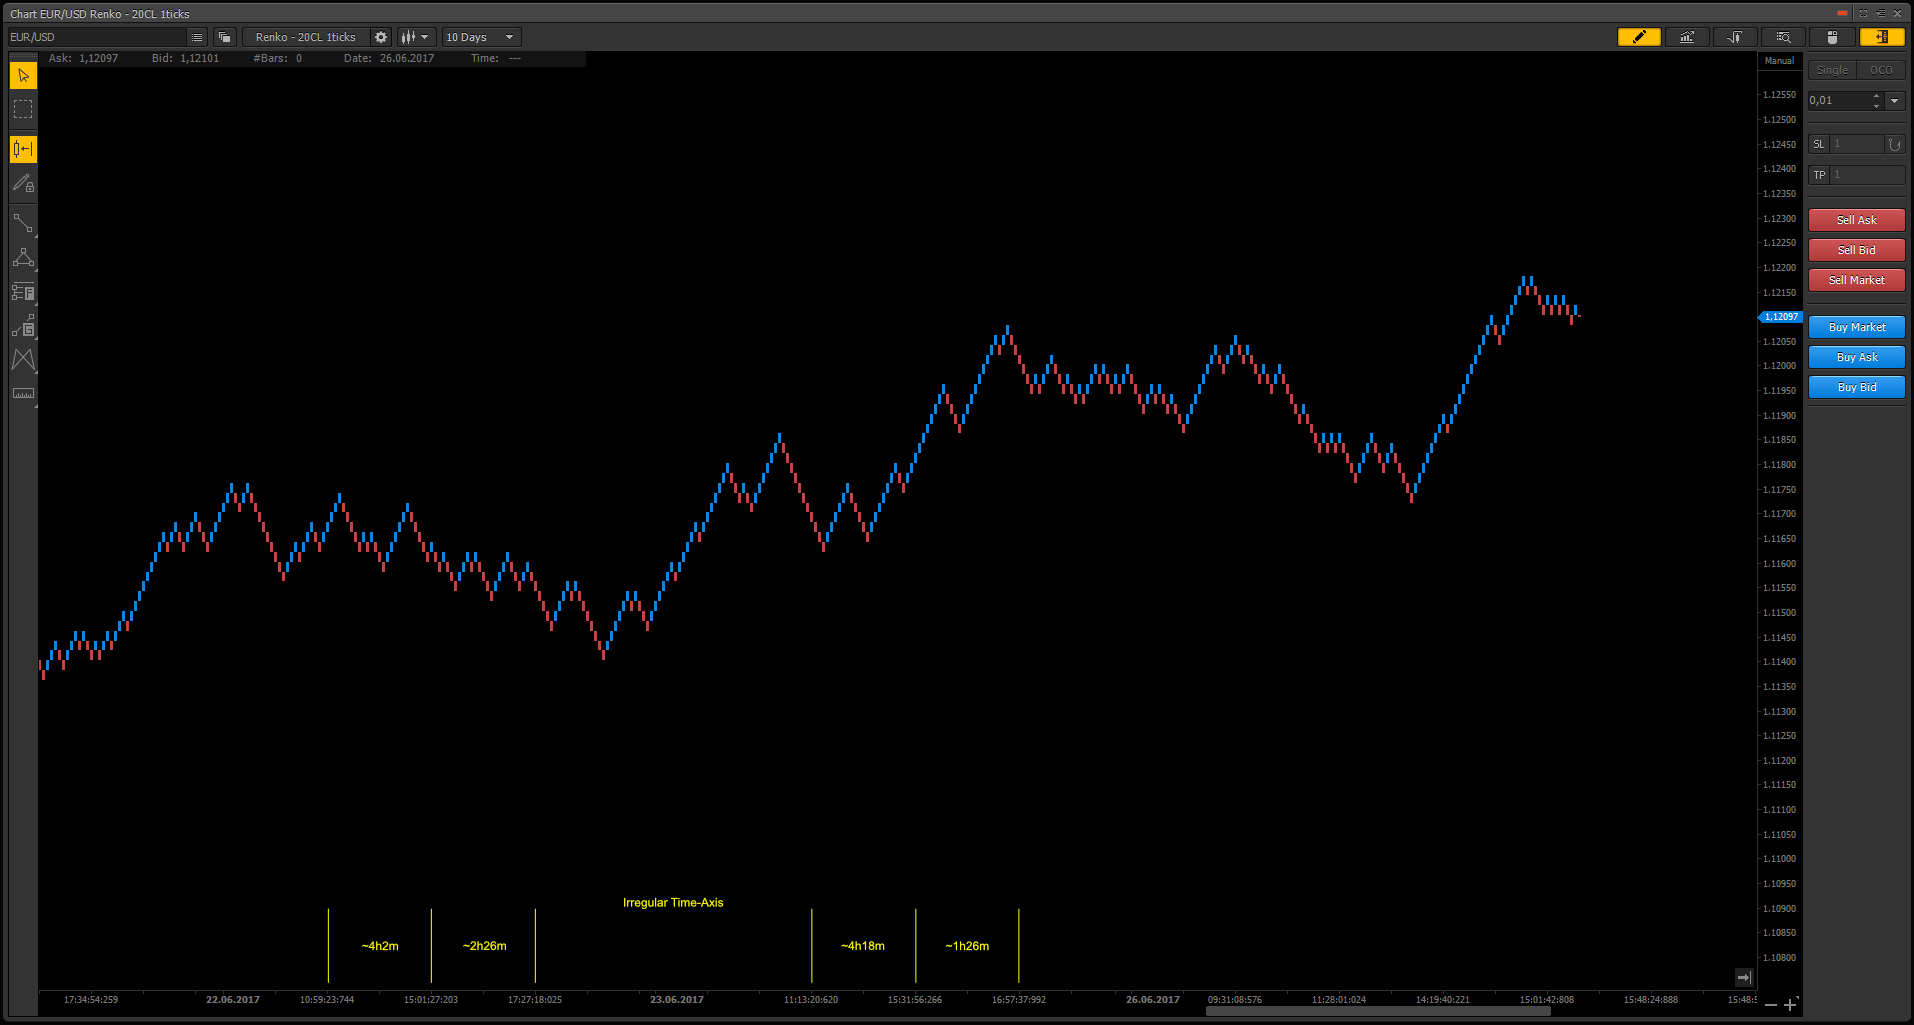Screen dimensions: 1914x1025
Task: Click the Manual scale label above price axis
Action: pos(1779,61)
